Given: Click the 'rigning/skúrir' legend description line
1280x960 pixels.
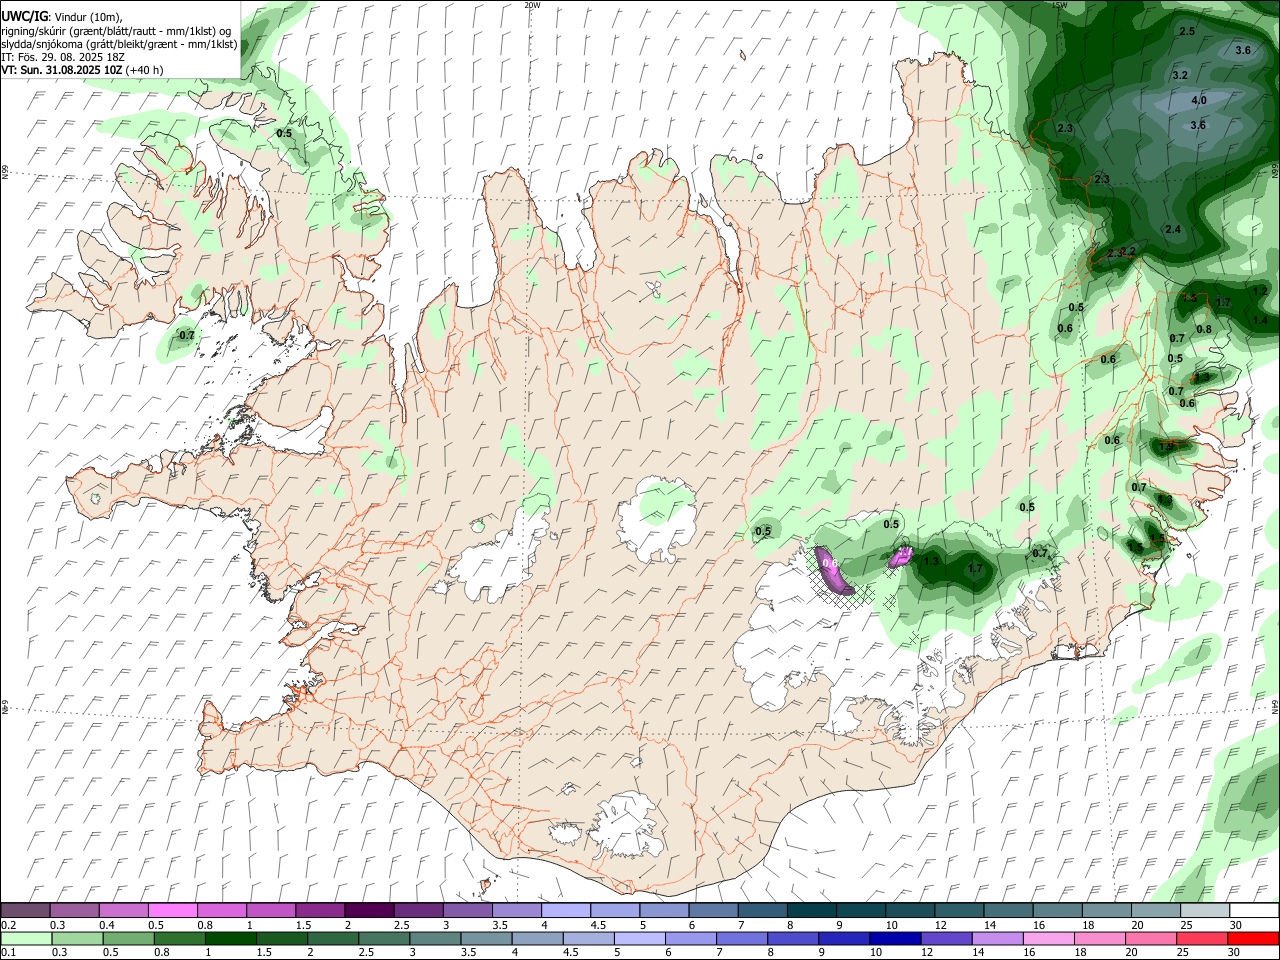Looking at the screenshot, I should tap(117, 30).
